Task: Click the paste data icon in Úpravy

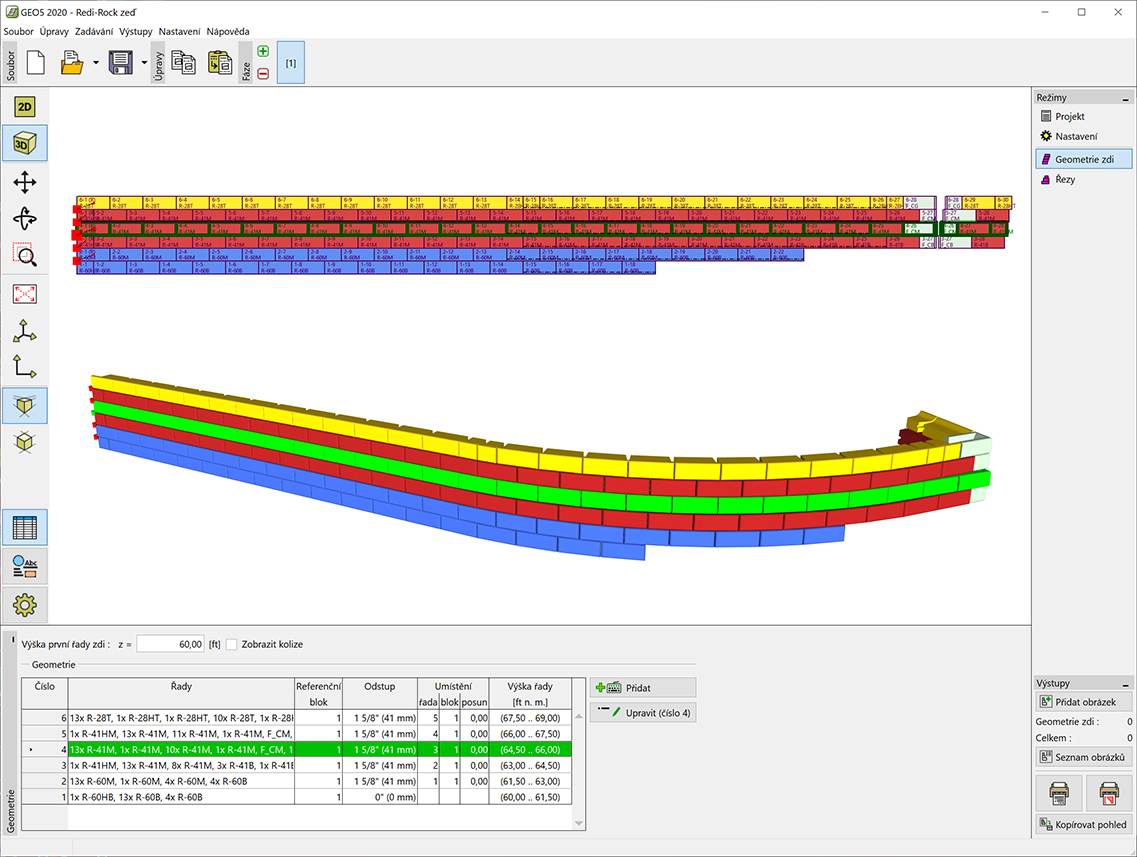Action: pos(220,62)
